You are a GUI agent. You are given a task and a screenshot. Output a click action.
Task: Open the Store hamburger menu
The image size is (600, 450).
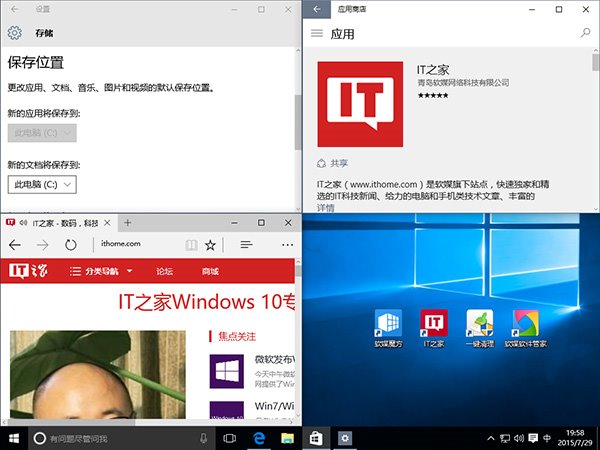(317, 33)
